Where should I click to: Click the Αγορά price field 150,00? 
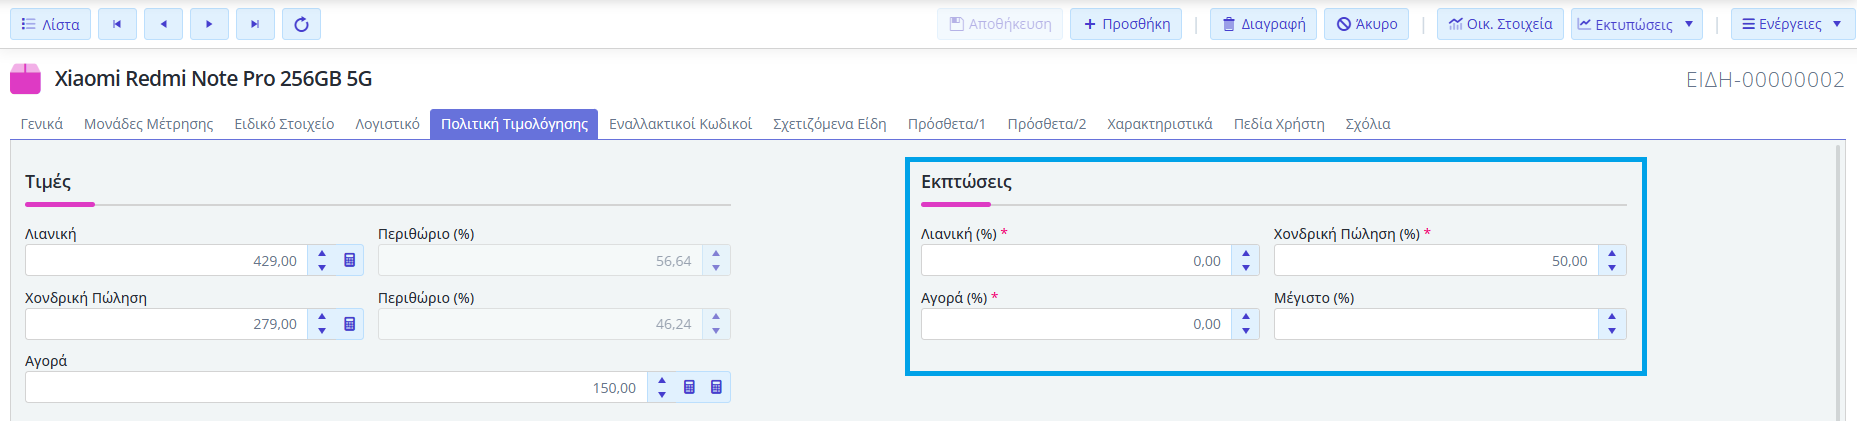coord(336,387)
